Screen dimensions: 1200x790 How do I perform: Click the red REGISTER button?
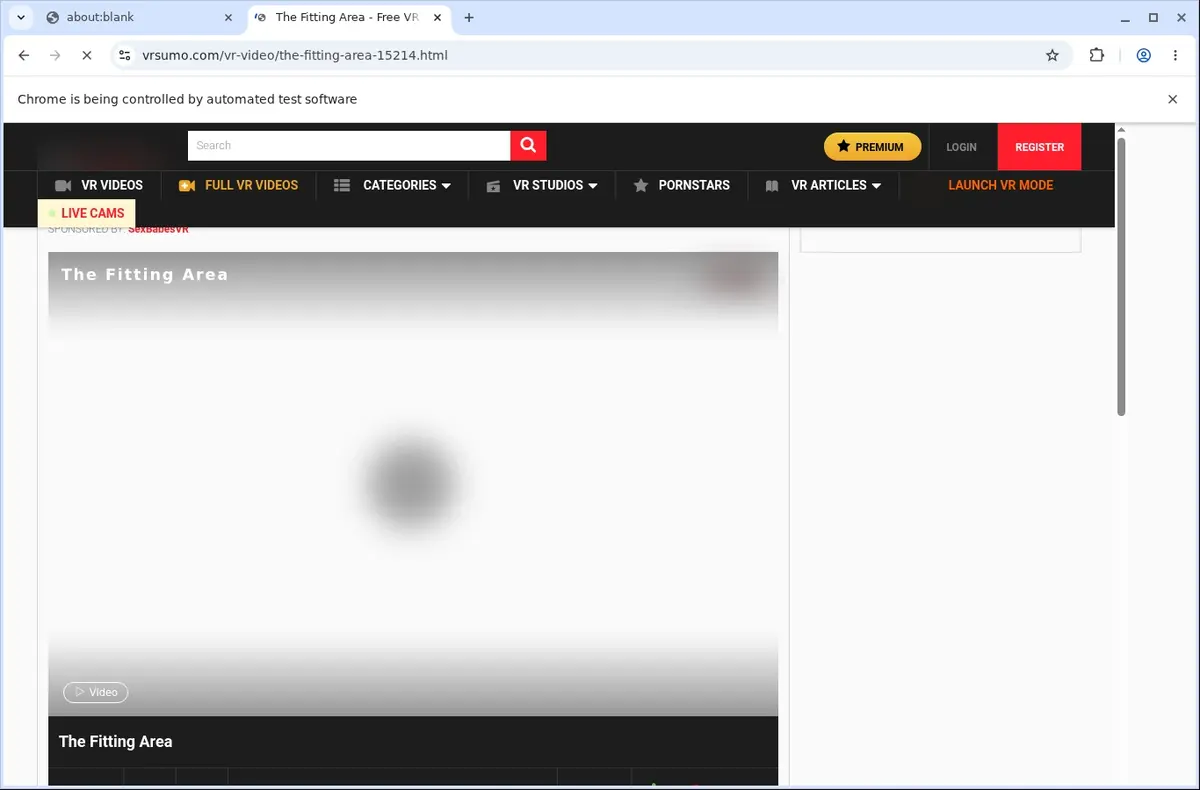coord(1039,147)
